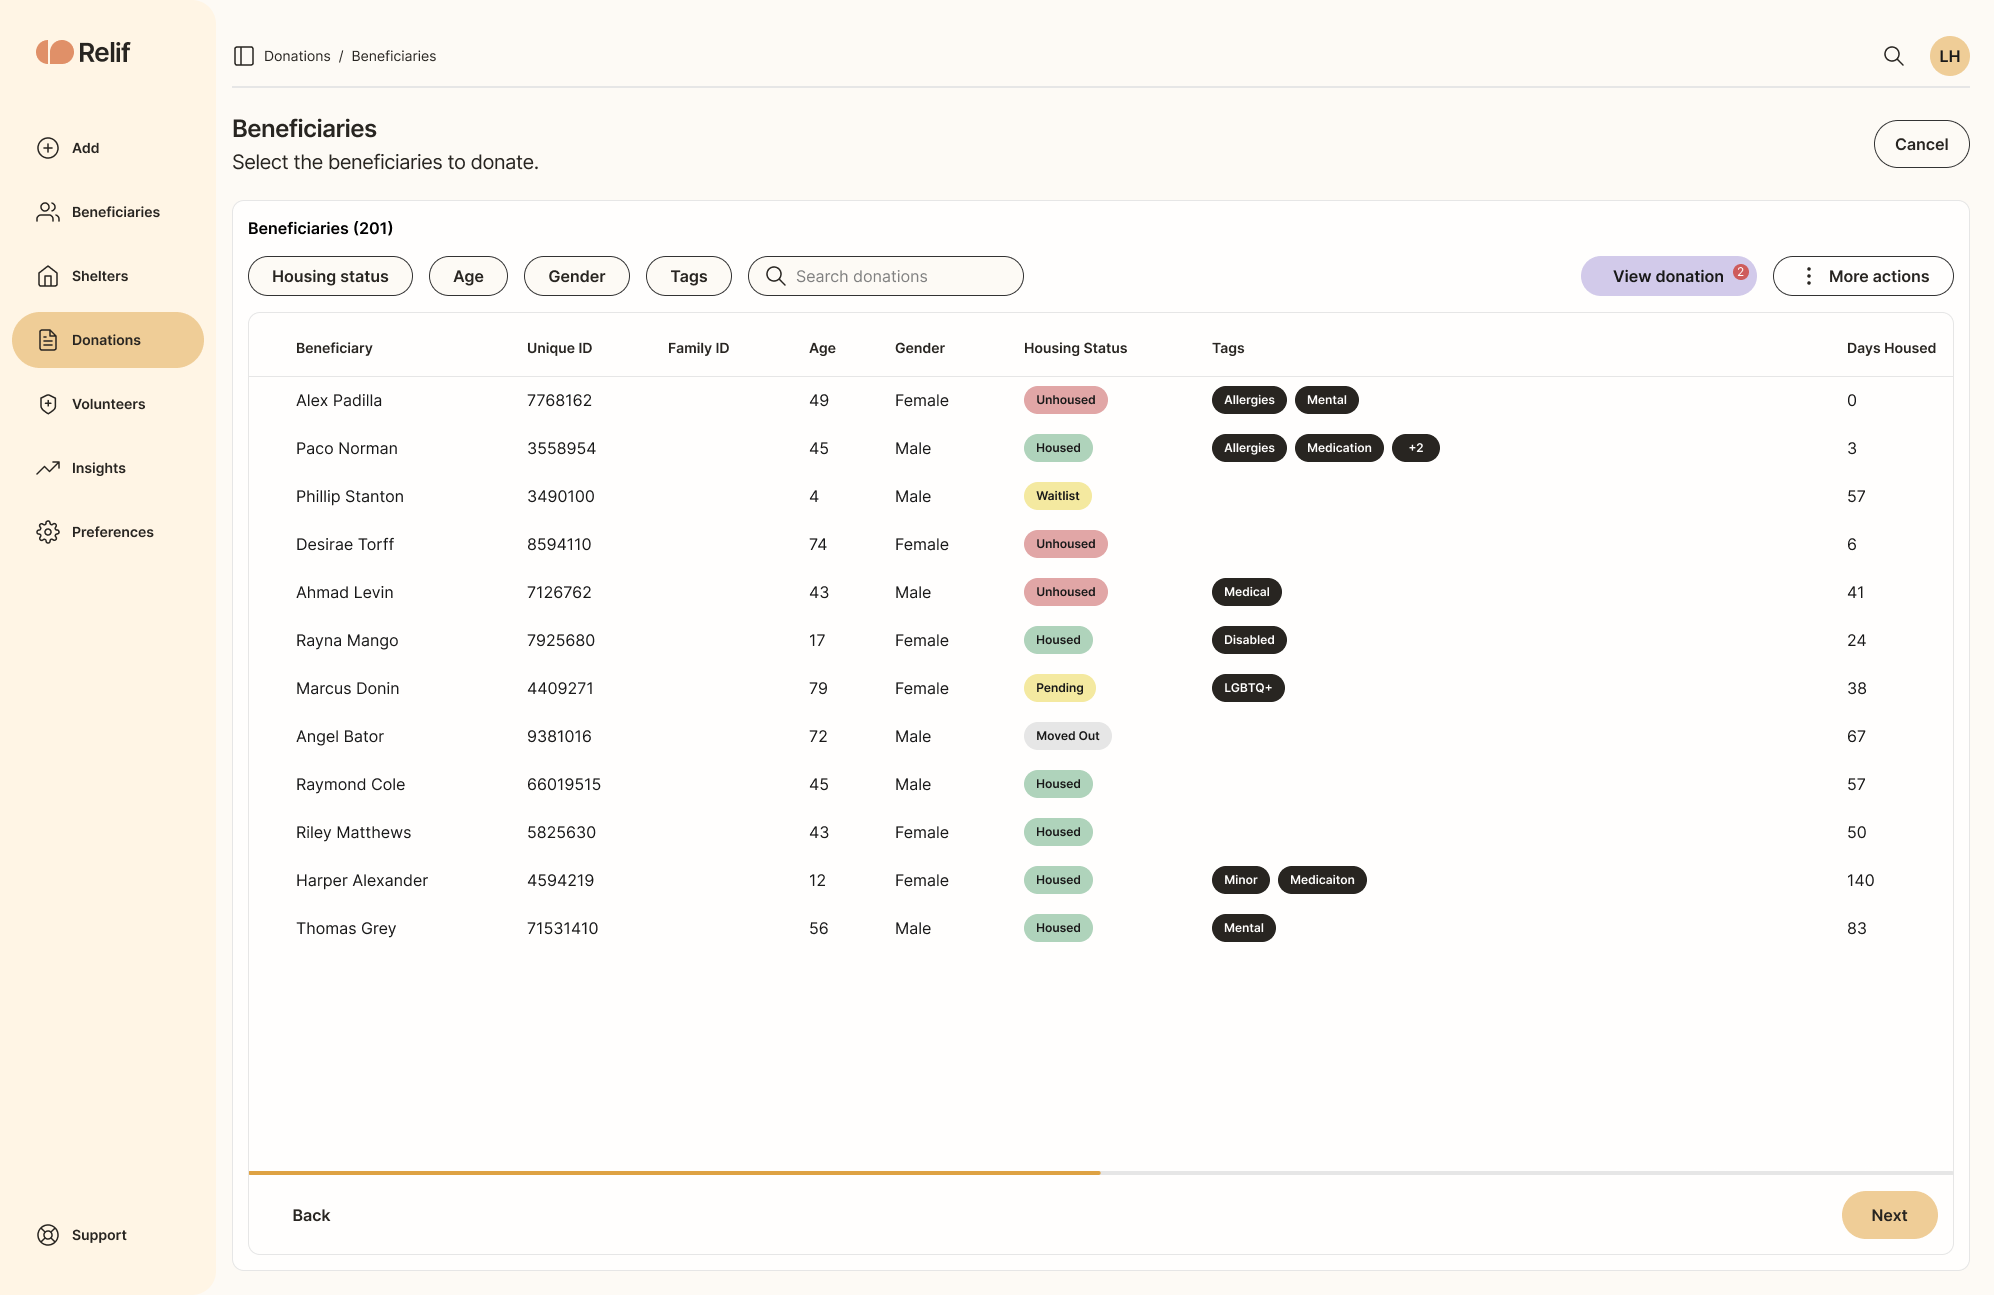Click the Medicaiton tag for Harper Alexander
This screenshot has width=1994, height=1295.
point(1322,880)
